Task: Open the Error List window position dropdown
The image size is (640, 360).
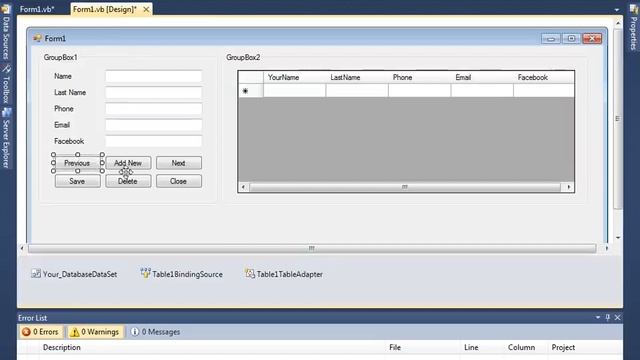Action: pos(598,317)
